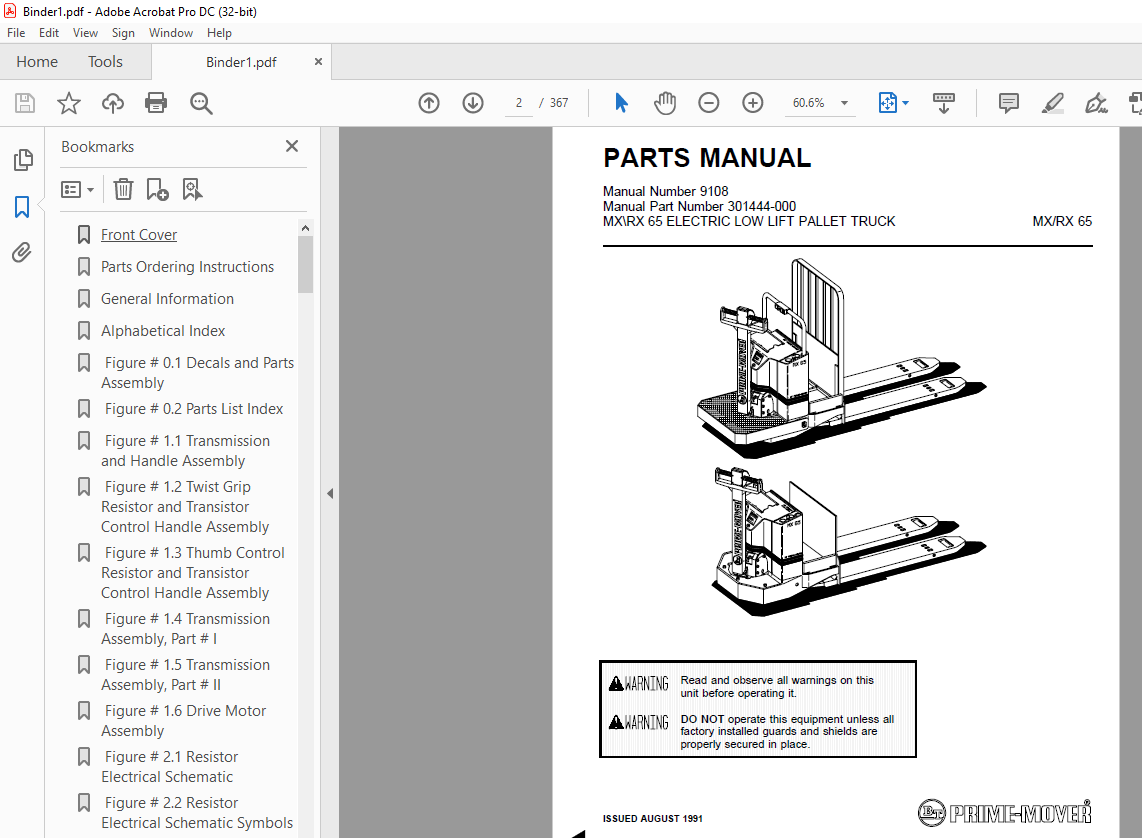Choose the selection arrow tool
Image resolution: width=1142 pixels, height=838 pixels.
pyautogui.click(x=621, y=103)
